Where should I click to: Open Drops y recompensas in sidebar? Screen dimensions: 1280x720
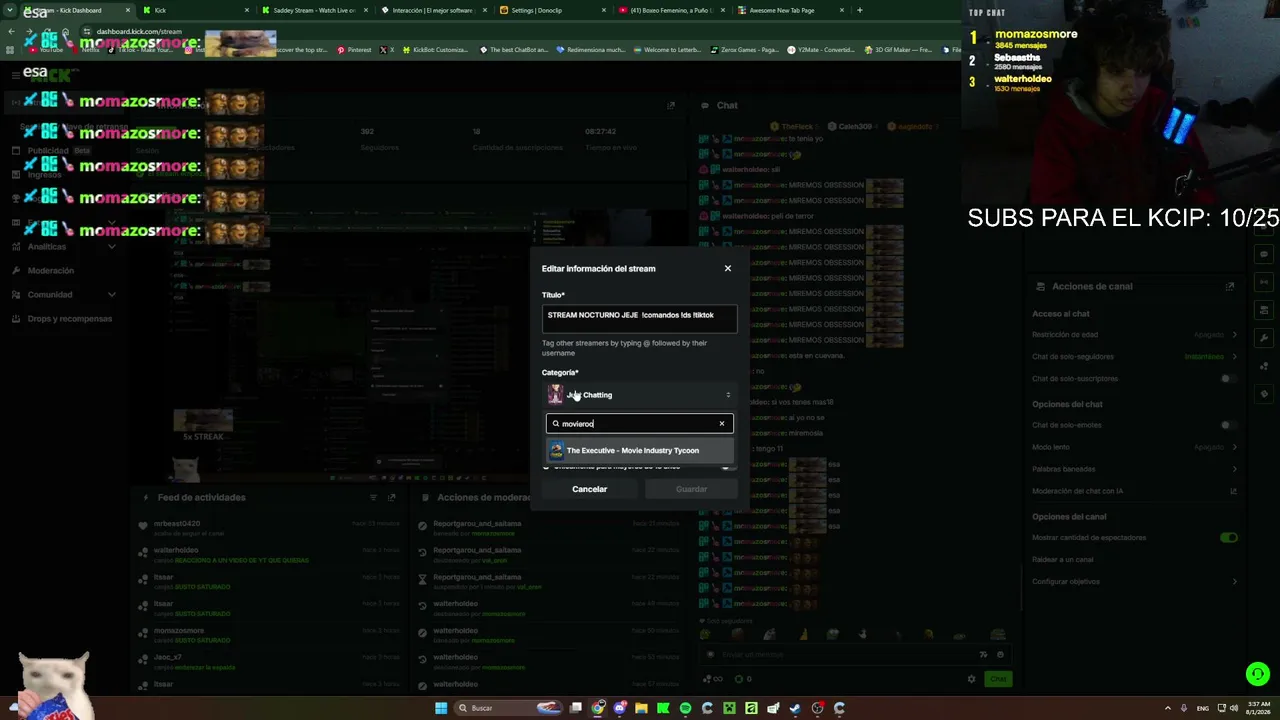point(64,319)
